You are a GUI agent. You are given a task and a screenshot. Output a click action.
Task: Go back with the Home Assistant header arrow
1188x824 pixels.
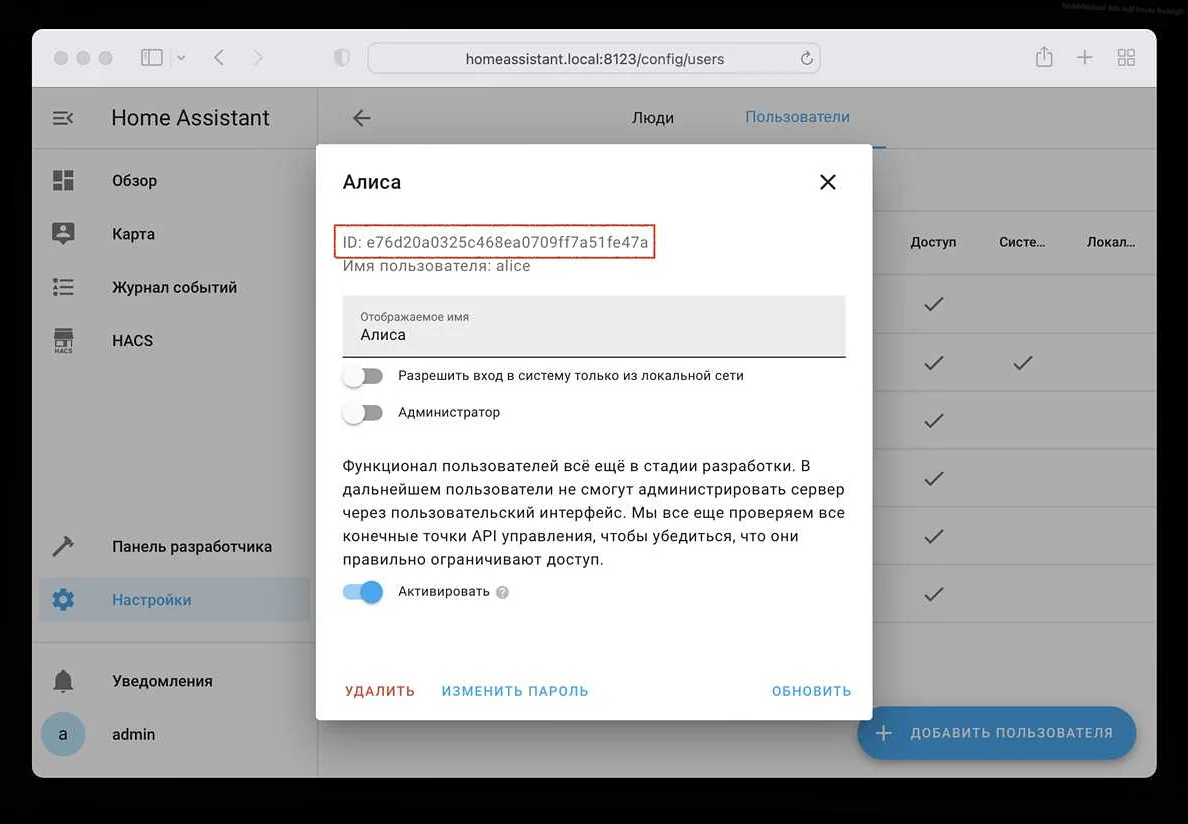pyautogui.click(x=361, y=117)
